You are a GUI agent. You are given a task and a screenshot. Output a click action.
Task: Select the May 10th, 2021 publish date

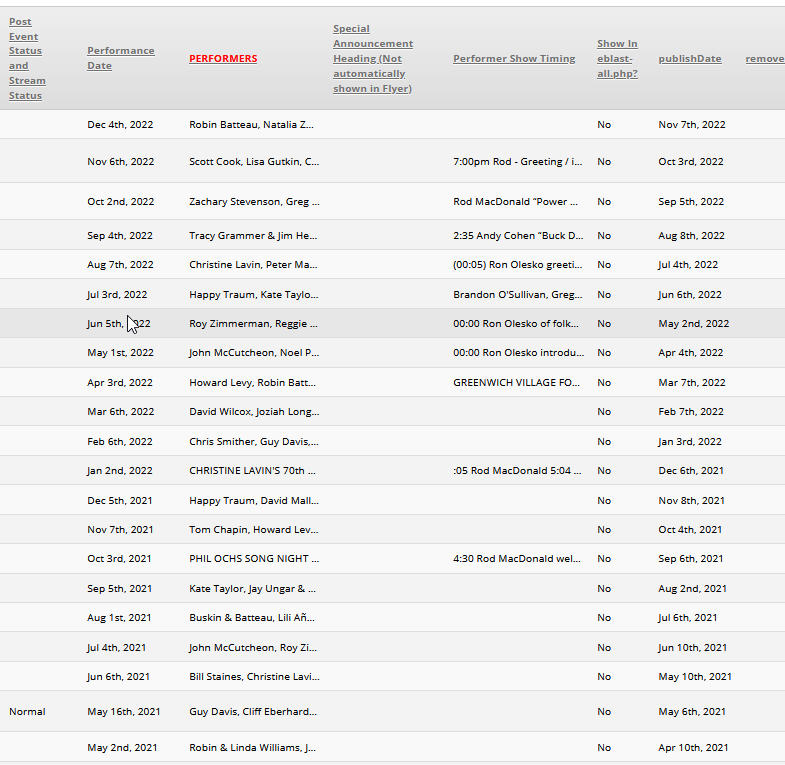[x=694, y=677]
